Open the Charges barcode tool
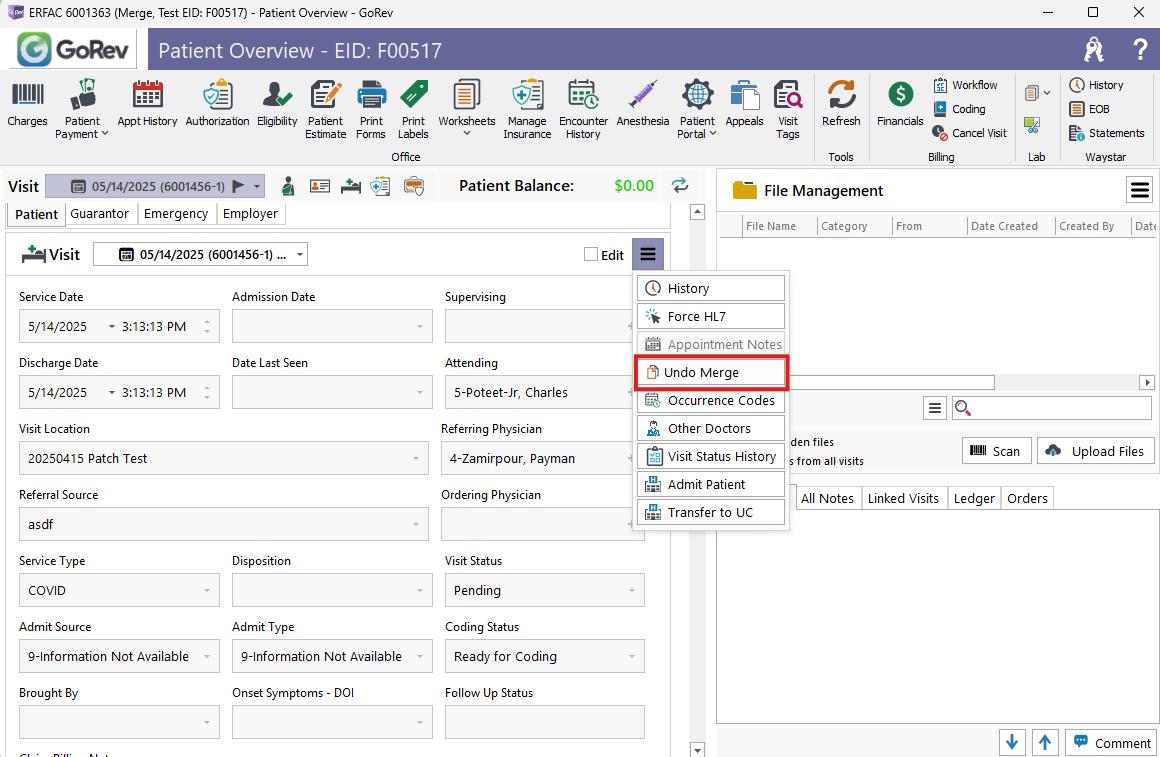Screen dimensions: 1160x757 click(x=27, y=104)
